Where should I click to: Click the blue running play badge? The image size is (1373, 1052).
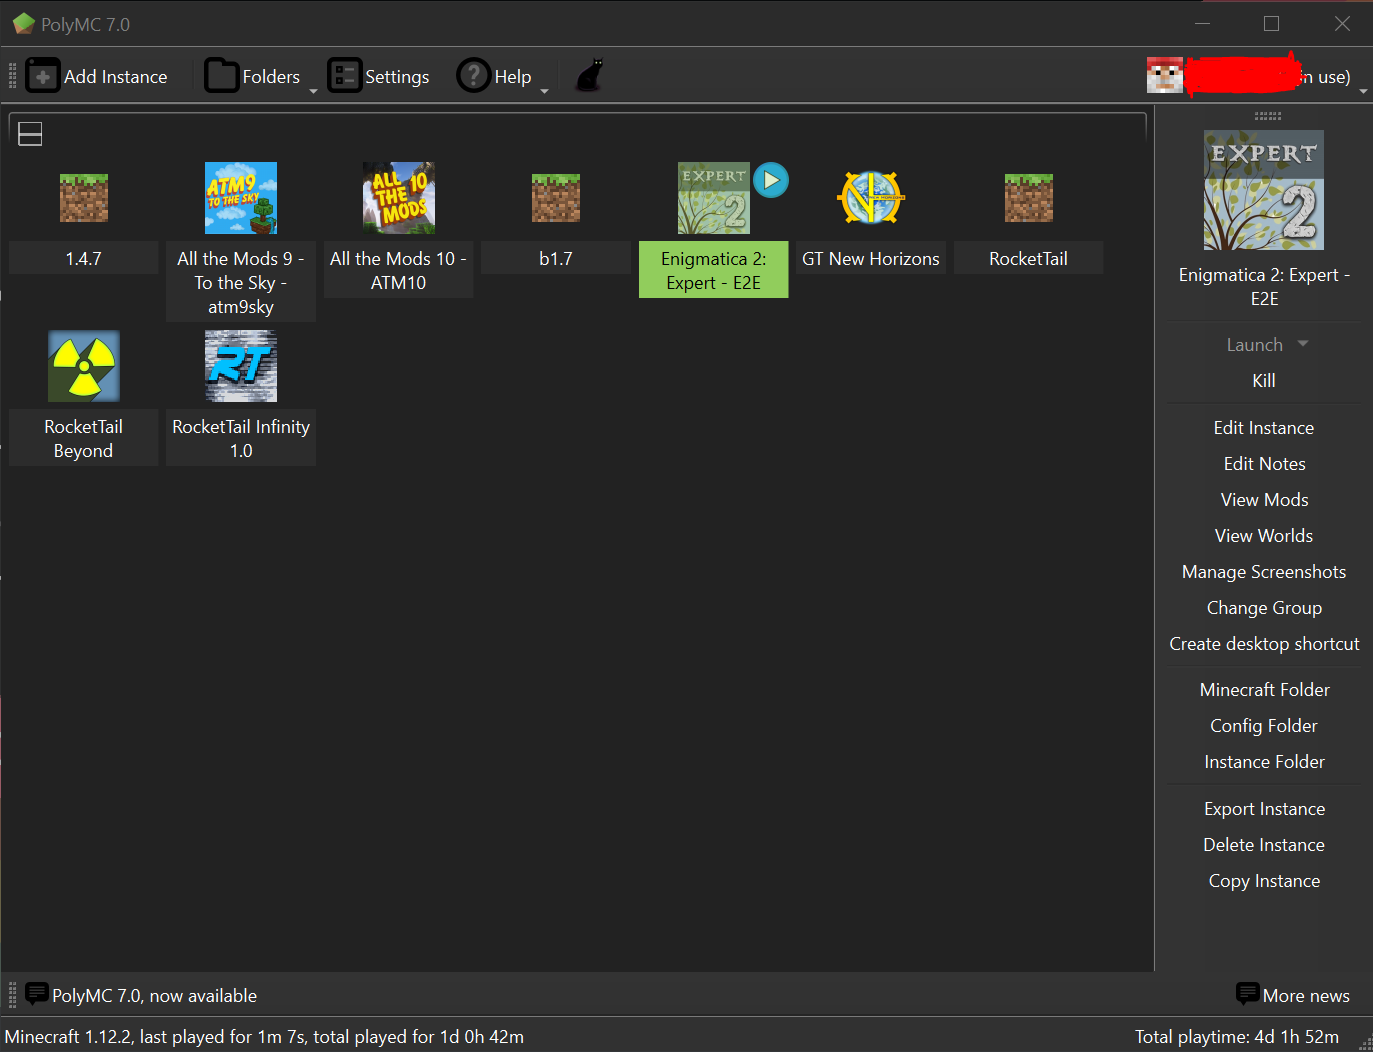click(771, 180)
